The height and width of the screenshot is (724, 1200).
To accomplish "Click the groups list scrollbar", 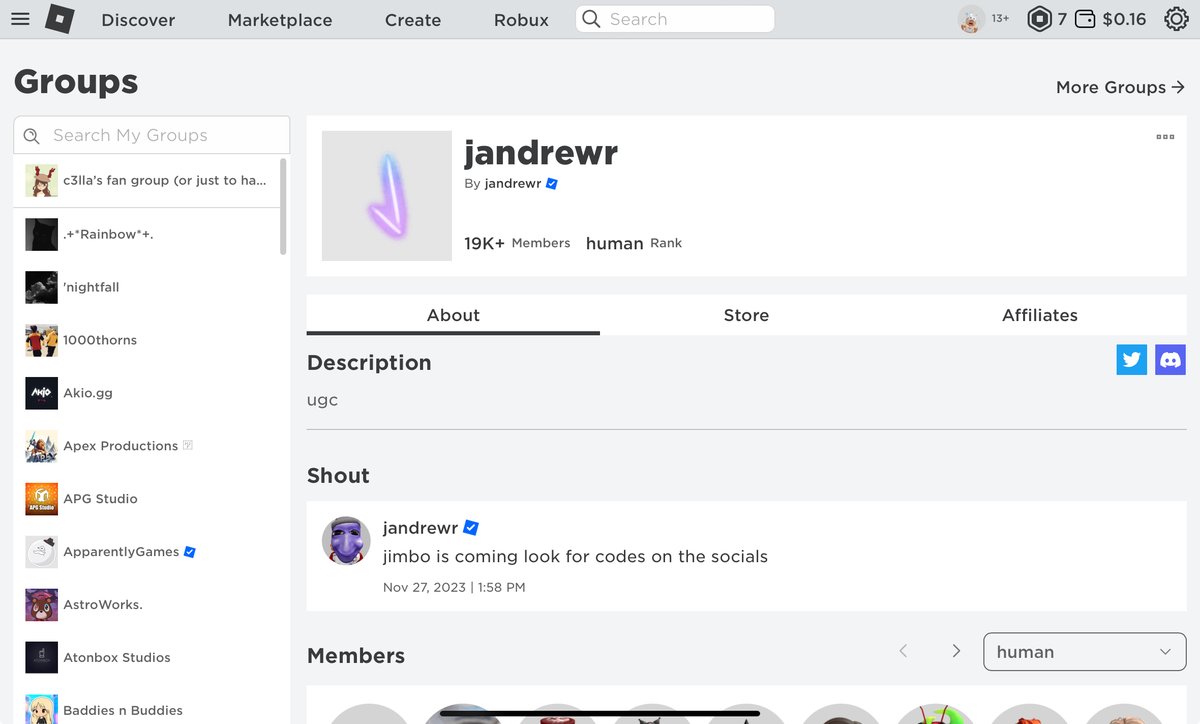I will 283,207.
